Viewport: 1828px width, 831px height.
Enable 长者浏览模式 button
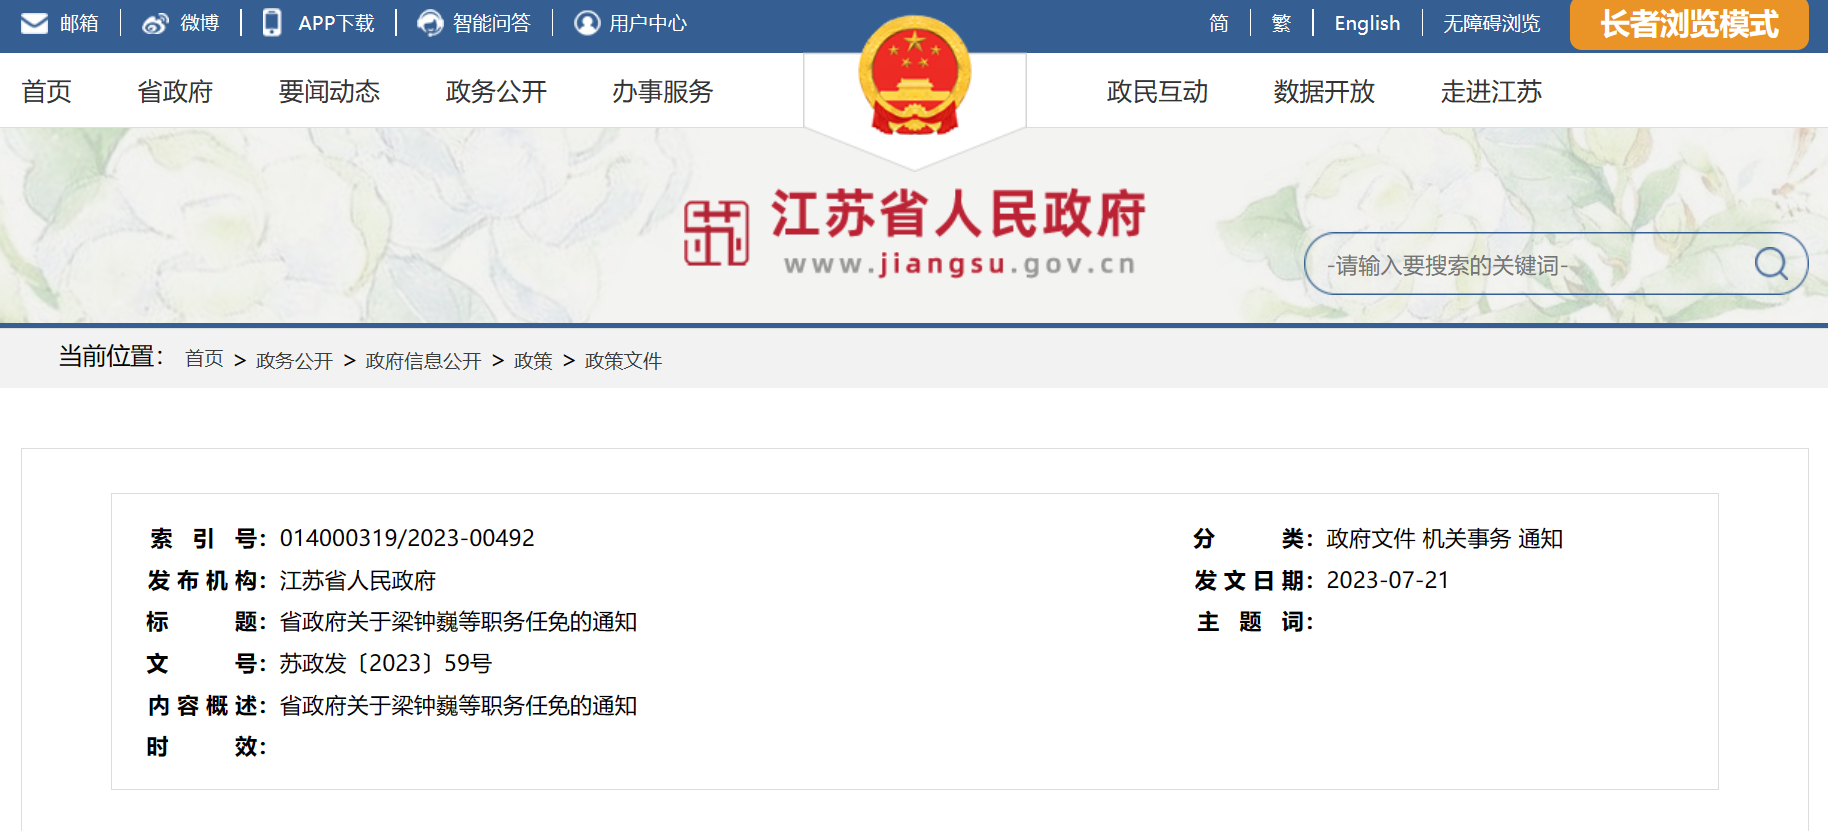[1689, 24]
